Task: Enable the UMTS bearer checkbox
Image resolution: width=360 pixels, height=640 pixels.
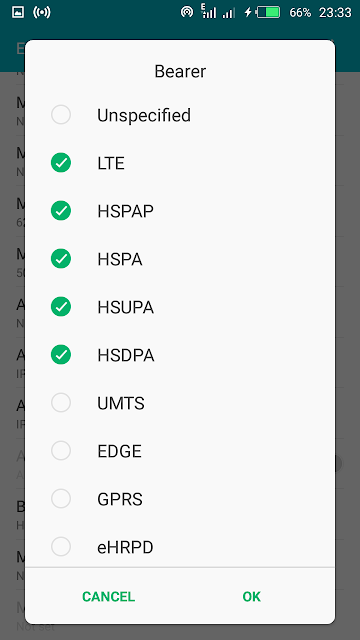Action: 180,403
